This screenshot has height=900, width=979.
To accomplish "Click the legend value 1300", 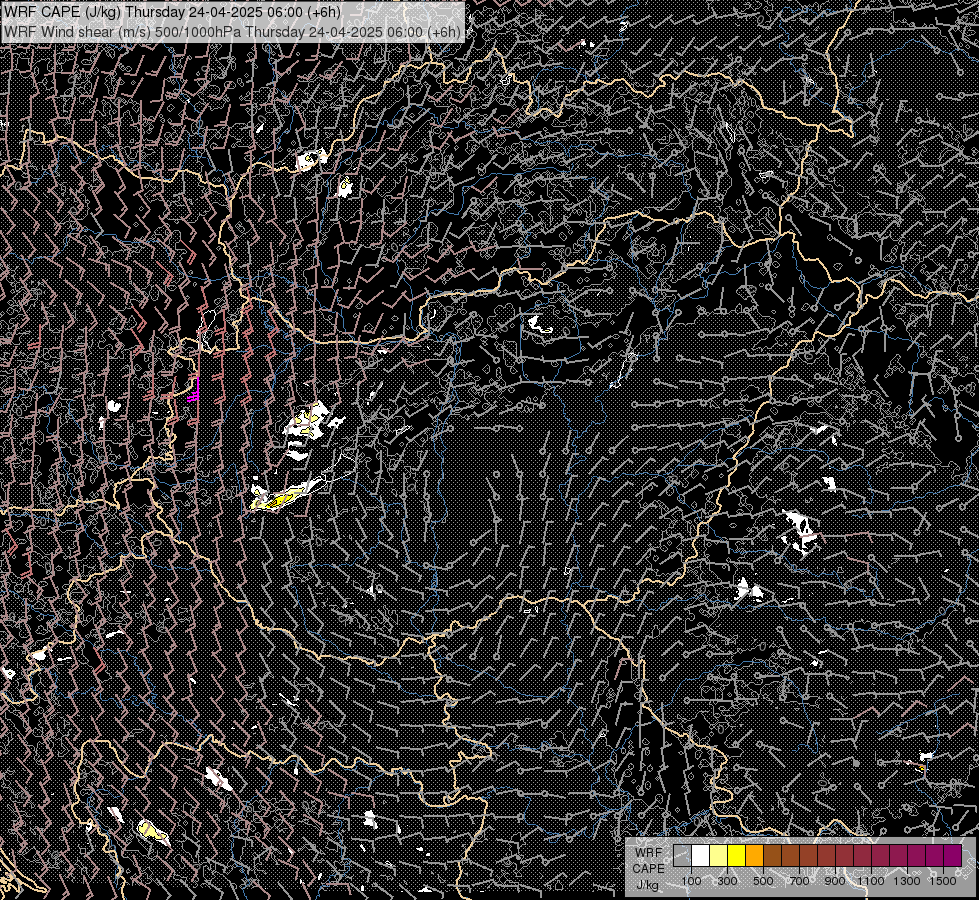I will pos(907,881).
